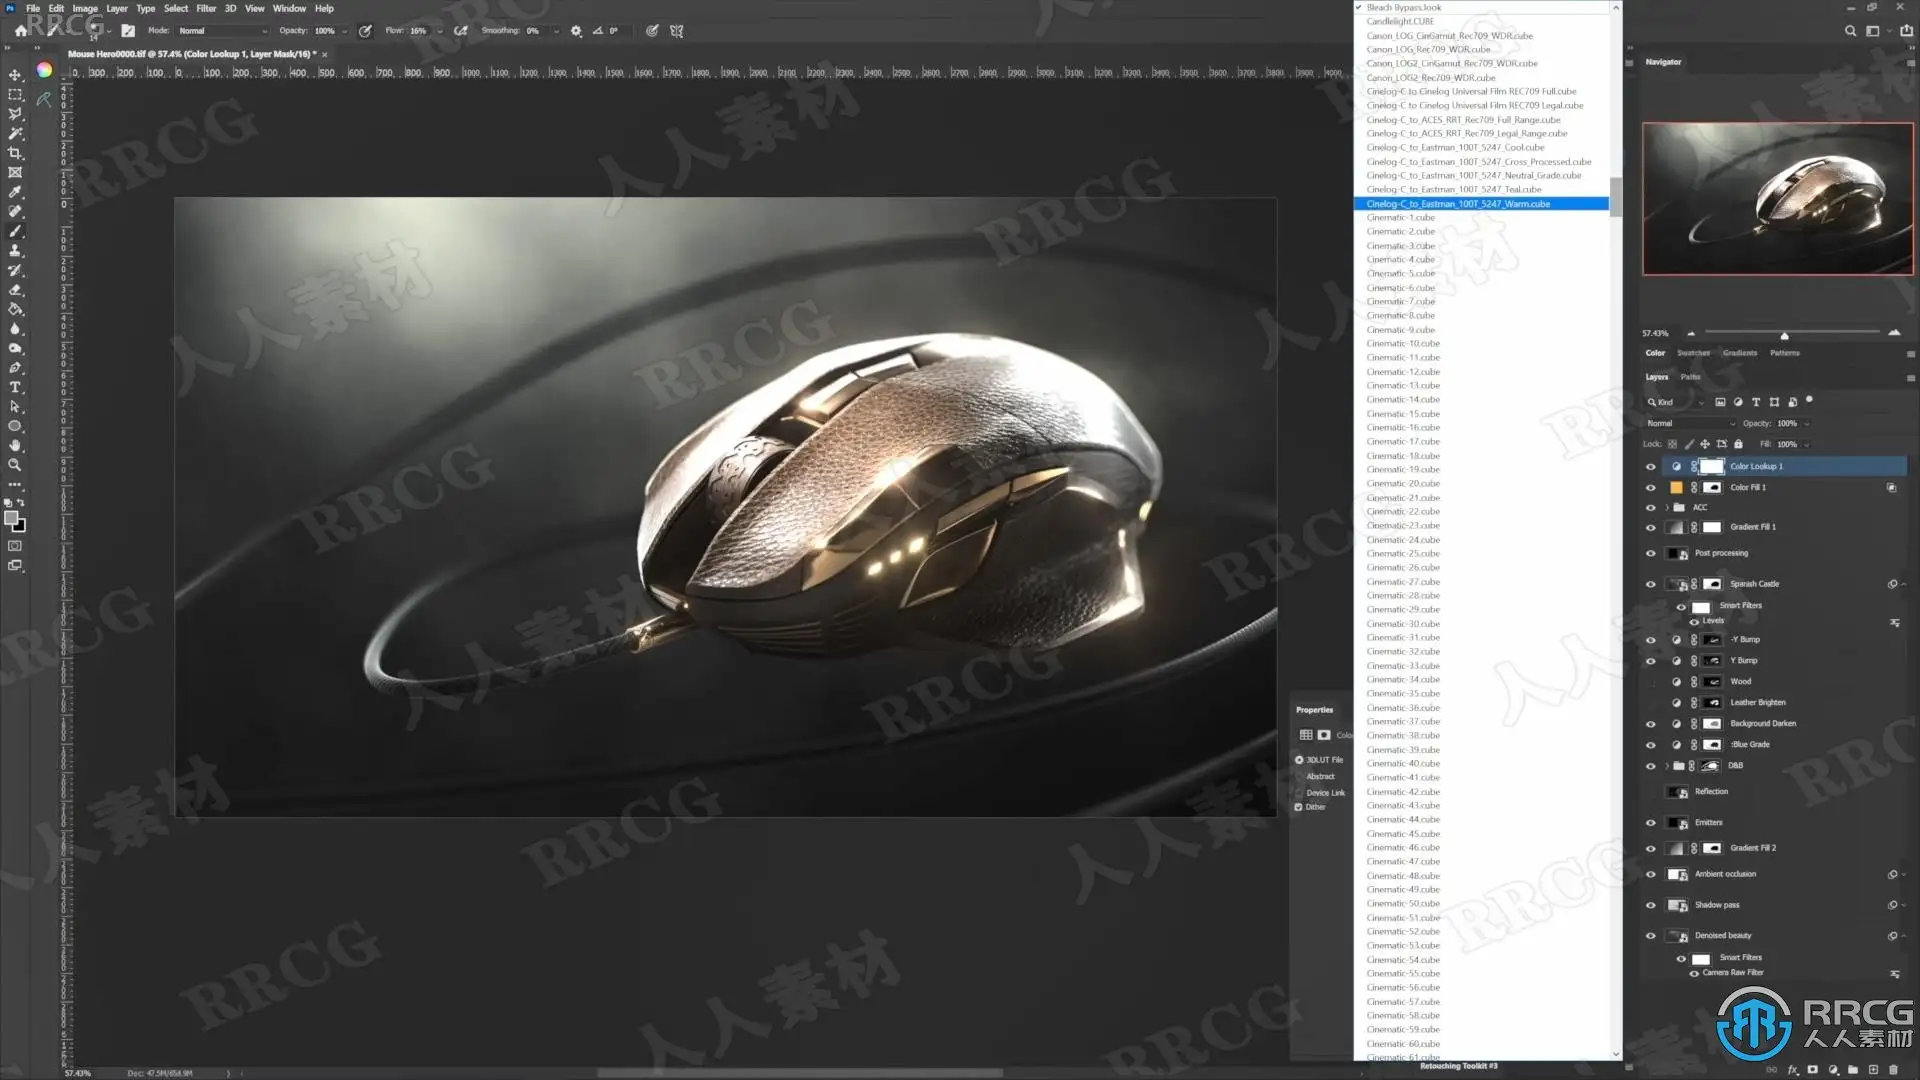Choose Candlelight.CUBE from LUT list
Image resolution: width=1920 pixels, height=1080 pixels.
[1400, 22]
